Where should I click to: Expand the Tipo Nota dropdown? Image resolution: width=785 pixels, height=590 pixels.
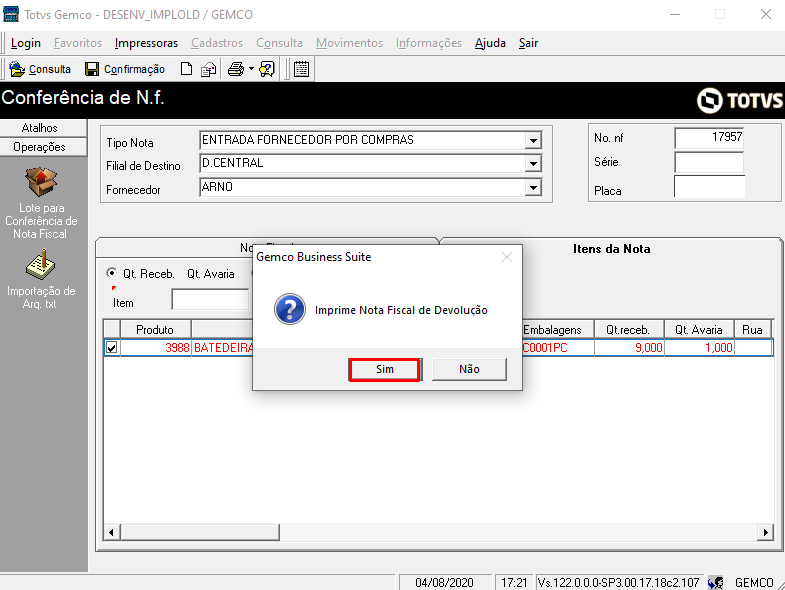(x=534, y=140)
